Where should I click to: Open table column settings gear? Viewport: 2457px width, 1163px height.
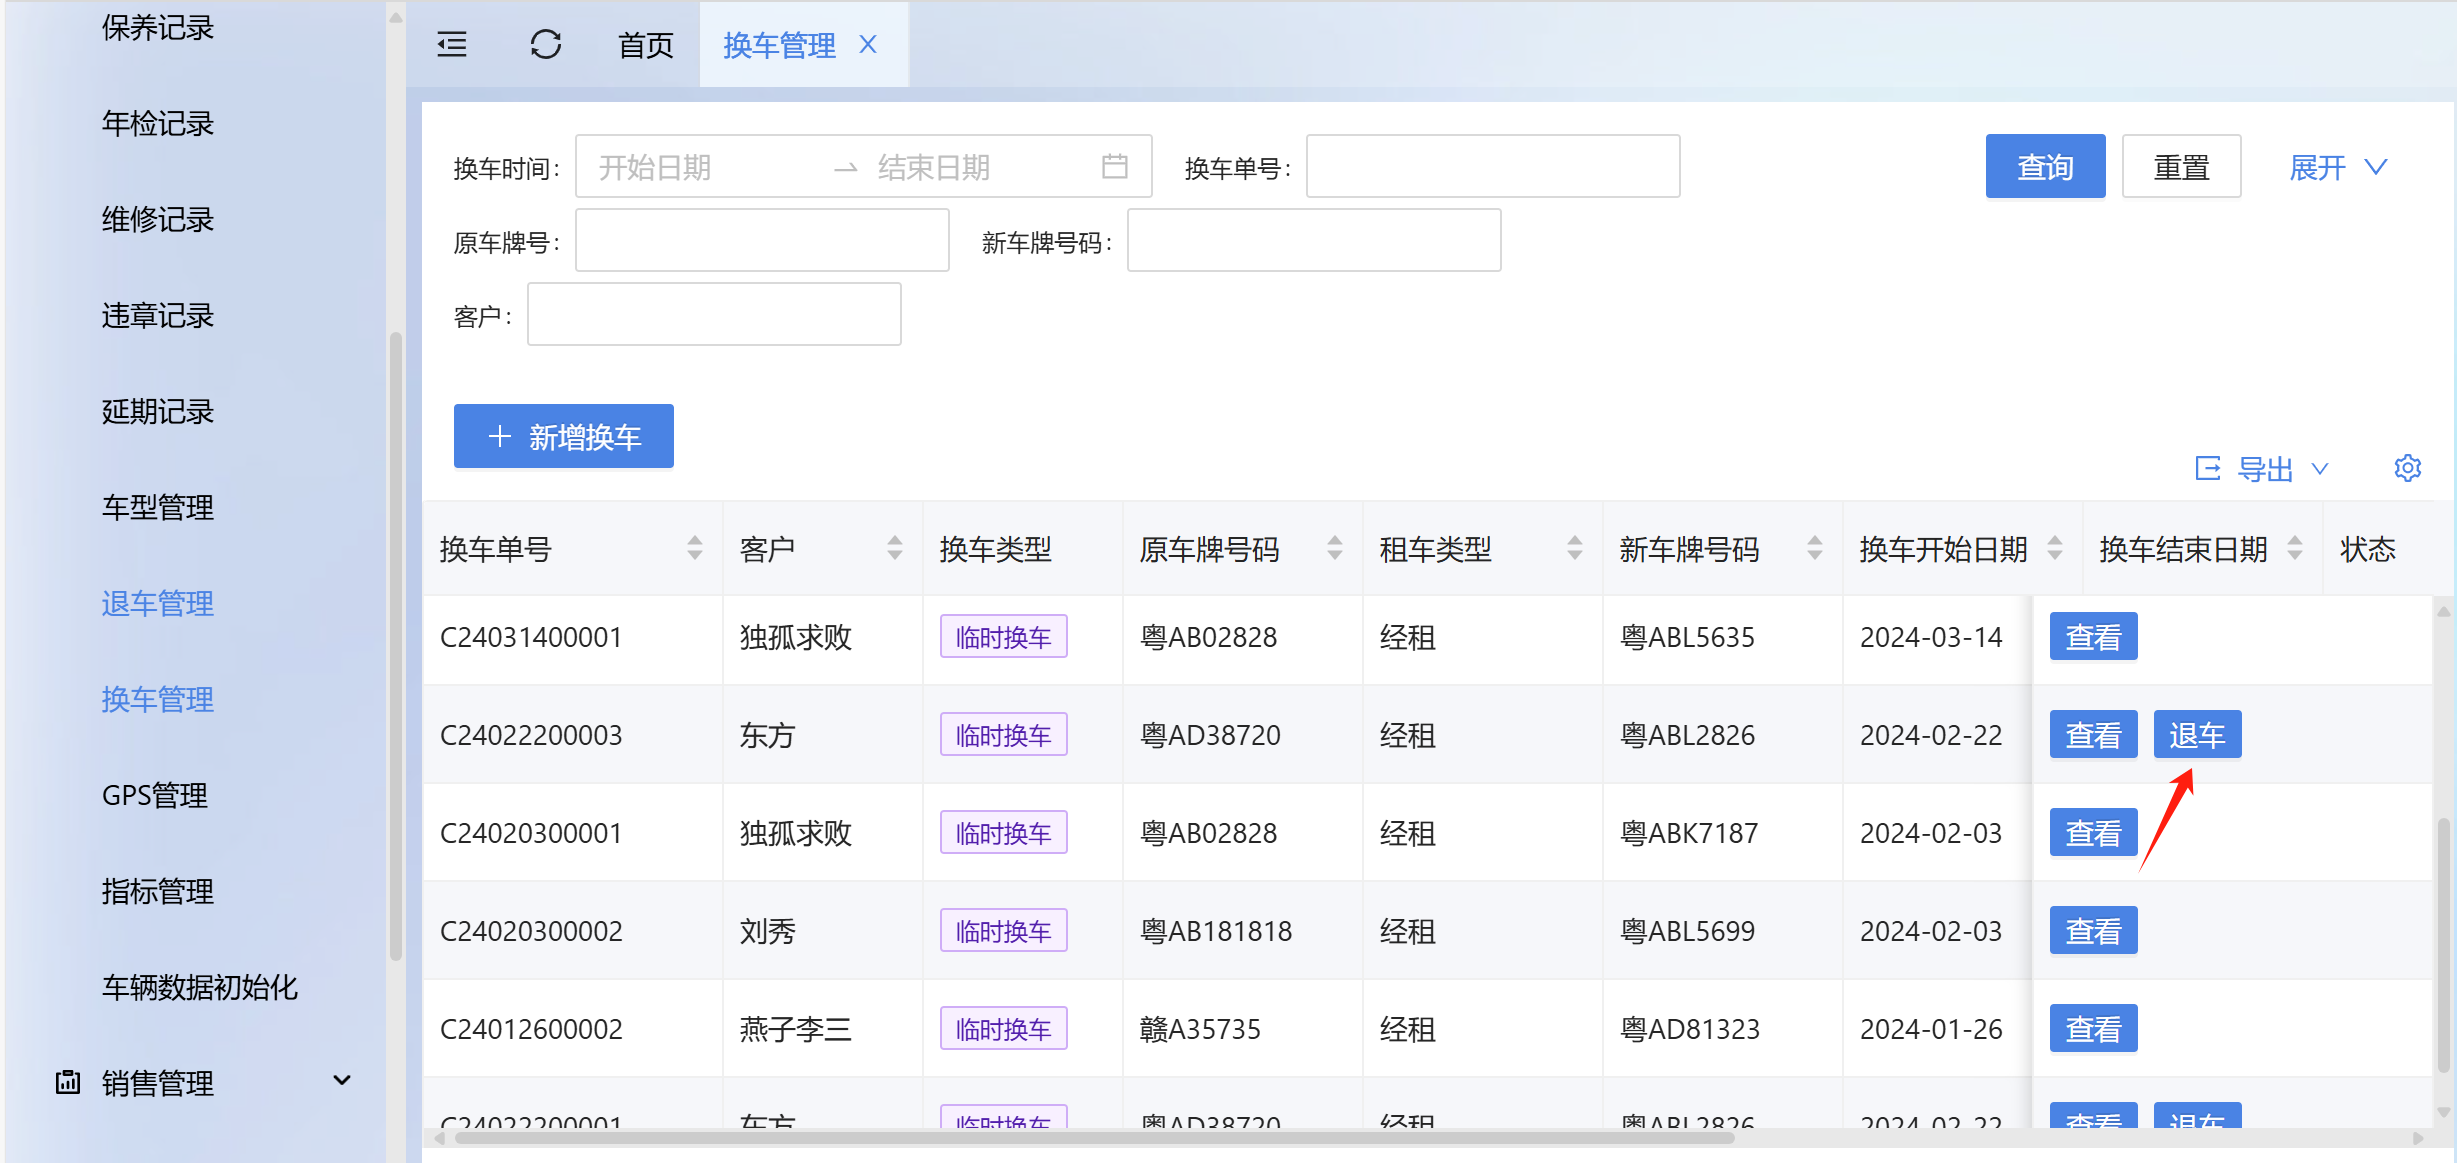pos(2407,468)
